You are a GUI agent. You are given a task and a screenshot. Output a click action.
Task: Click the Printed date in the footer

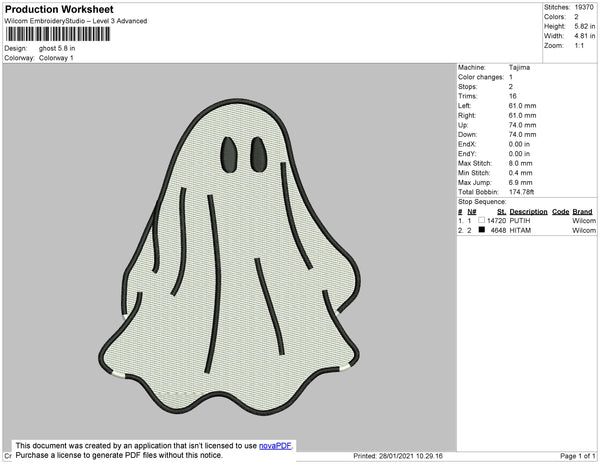pyautogui.click(x=398, y=456)
